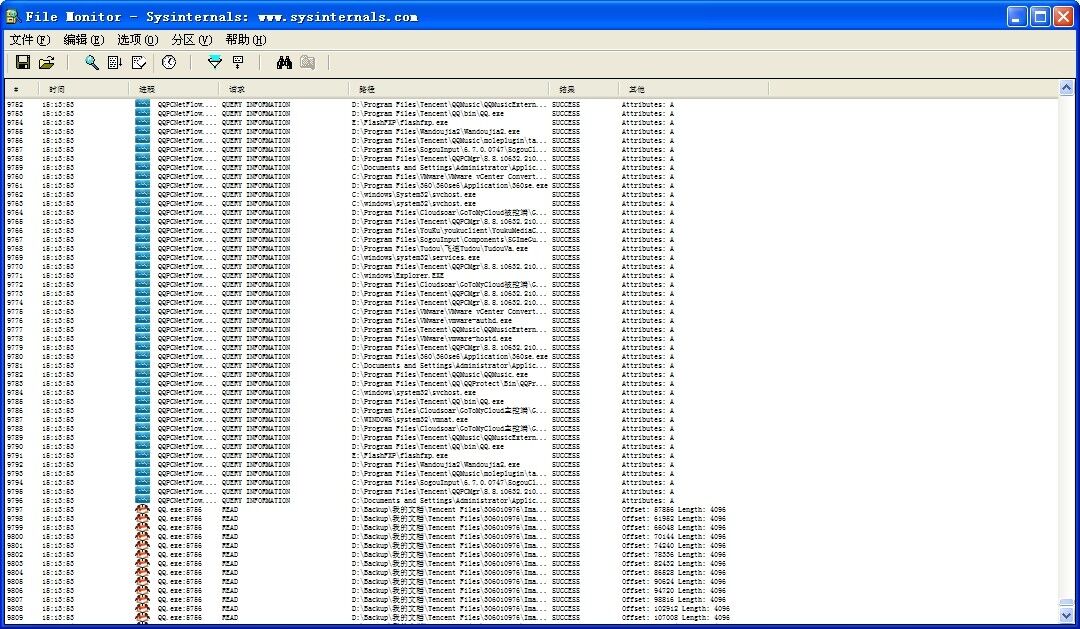Click the clock time-format icon

[x=169, y=63]
